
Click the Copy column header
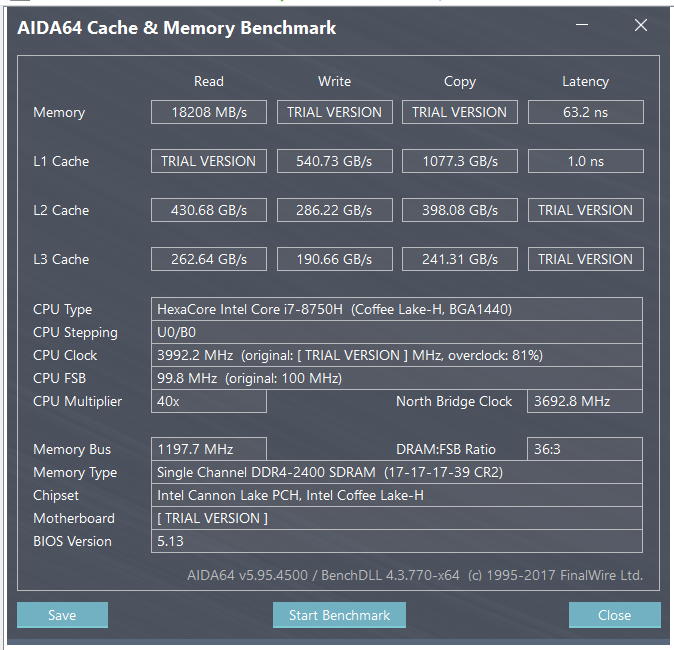(x=460, y=82)
